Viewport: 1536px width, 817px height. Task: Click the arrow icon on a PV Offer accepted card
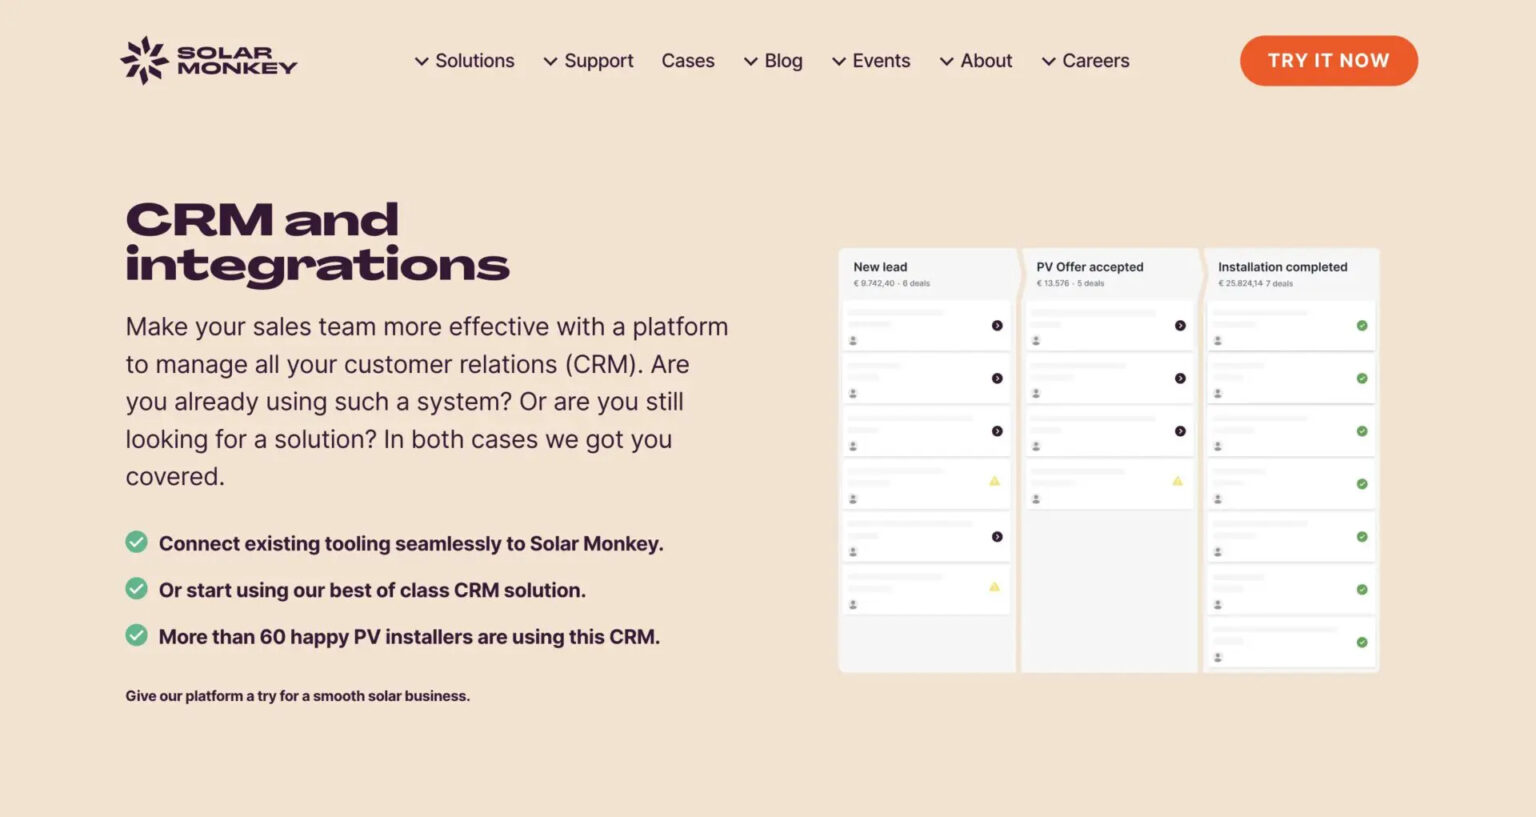(x=1179, y=325)
